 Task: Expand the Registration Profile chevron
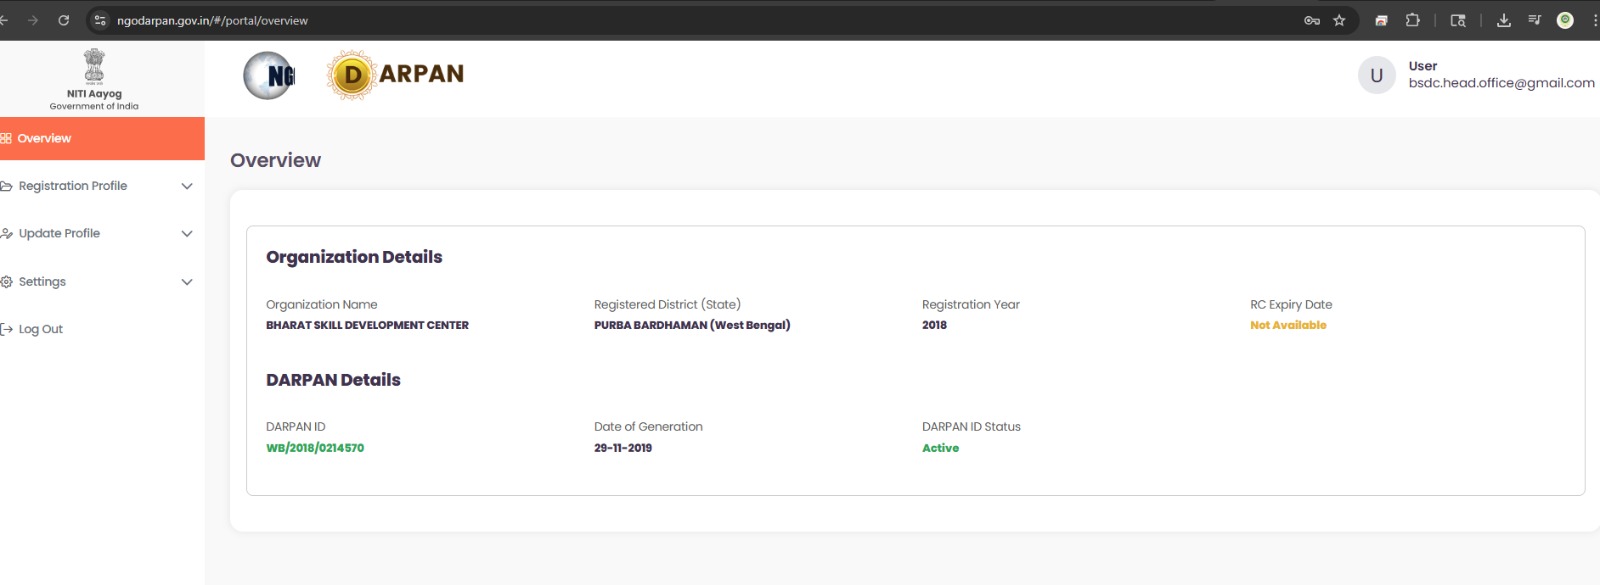pos(187,186)
